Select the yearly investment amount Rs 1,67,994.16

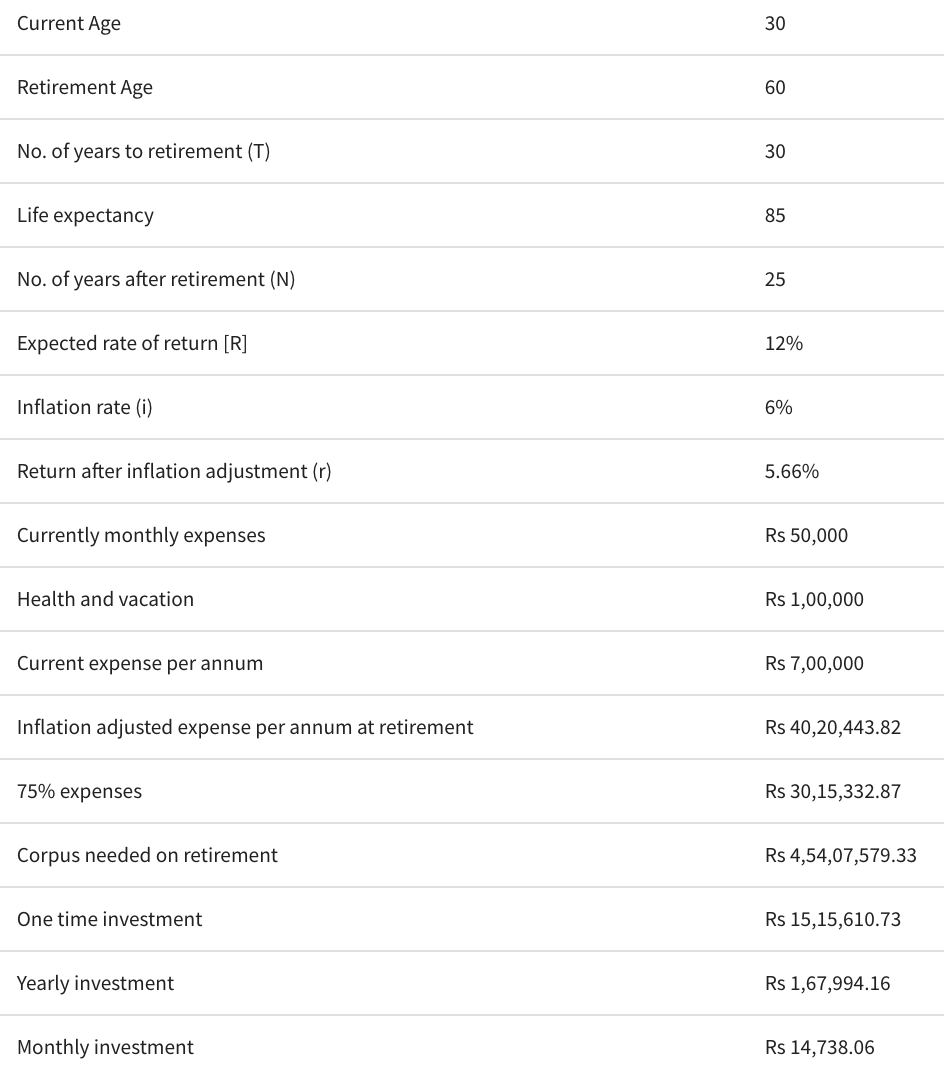827,984
